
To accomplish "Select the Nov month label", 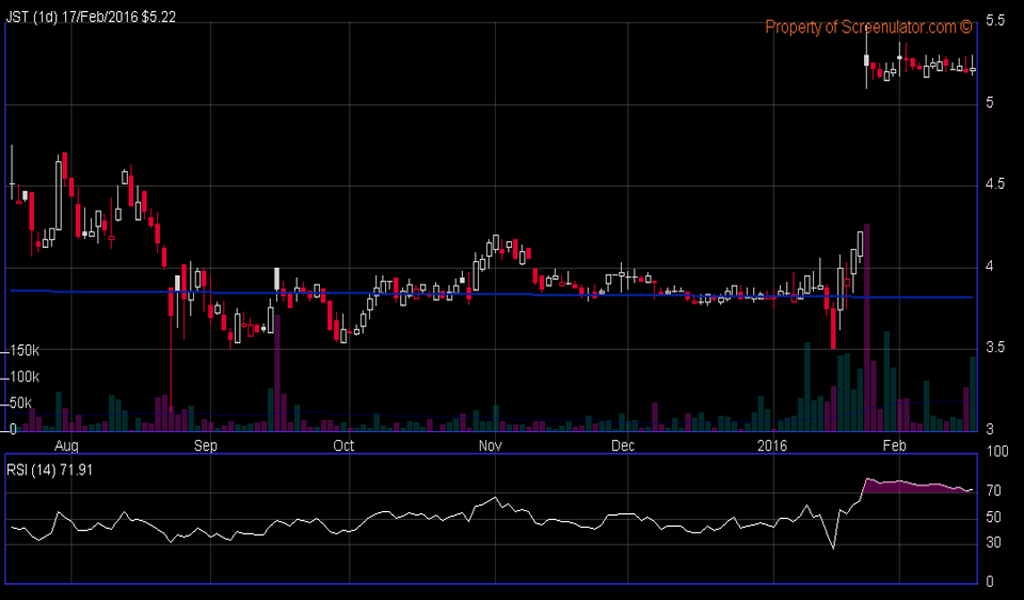I will point(490,446).
